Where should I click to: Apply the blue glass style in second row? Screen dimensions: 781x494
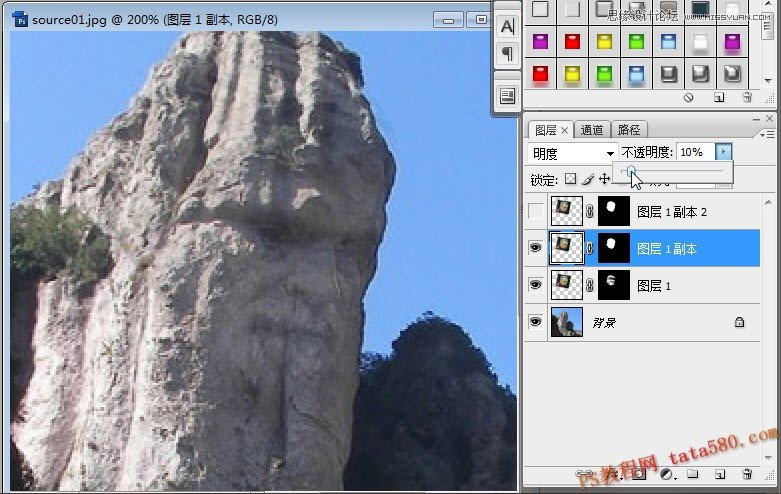pos(668,41)
